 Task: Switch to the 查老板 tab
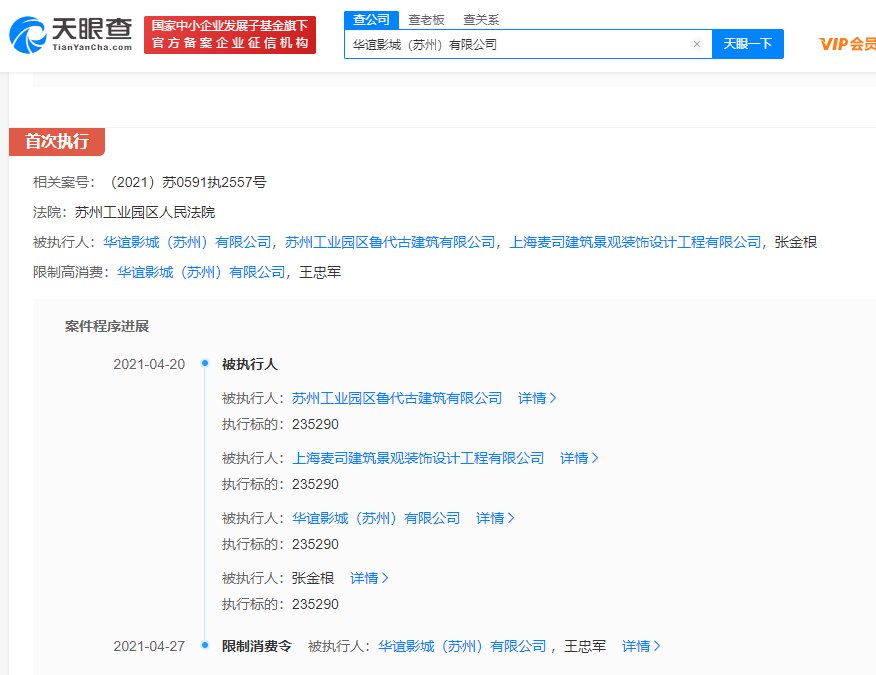pyautogui.click(x=426, y=20)
